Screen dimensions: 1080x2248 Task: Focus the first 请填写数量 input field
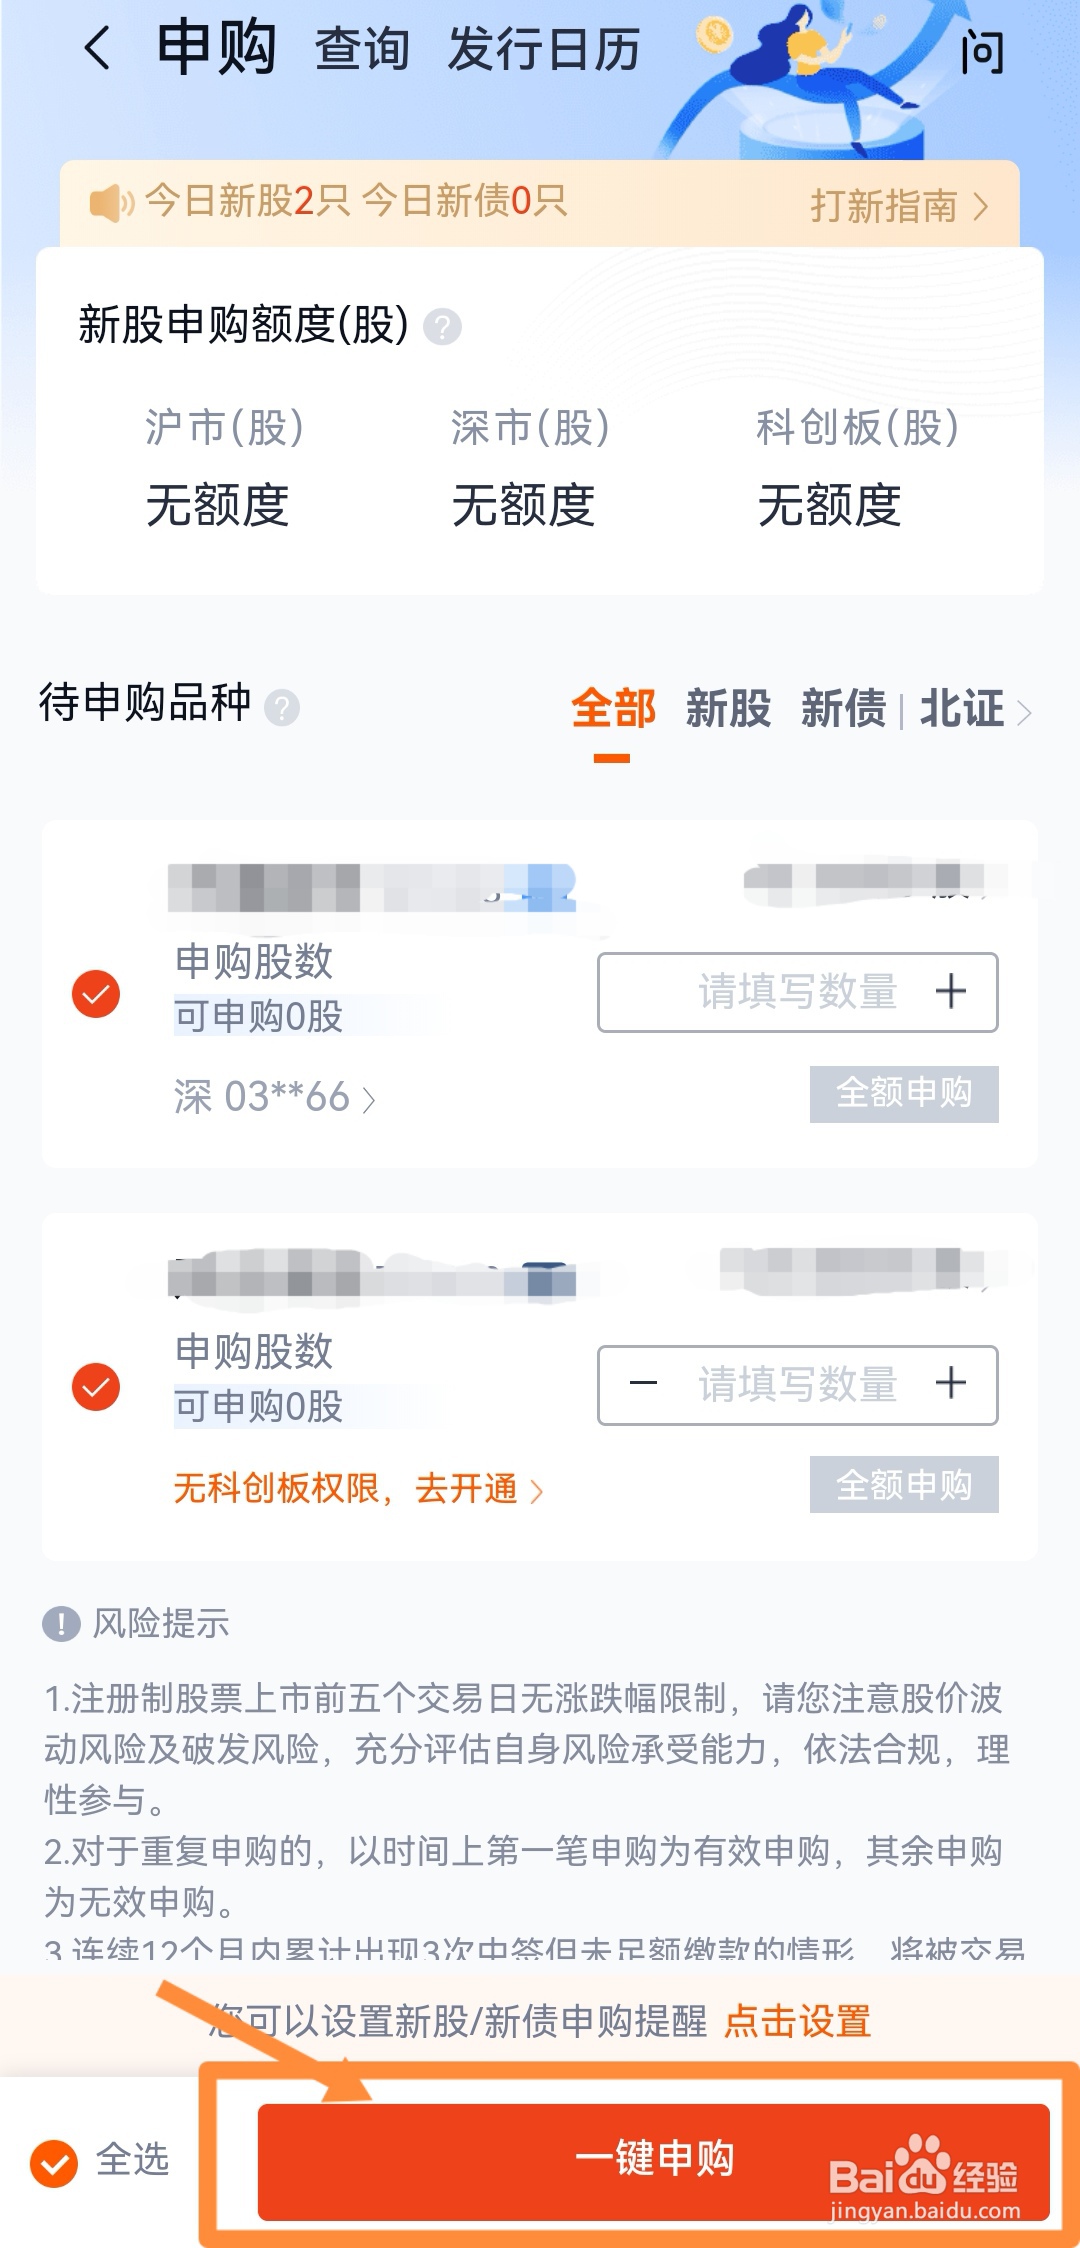[797, 992]
